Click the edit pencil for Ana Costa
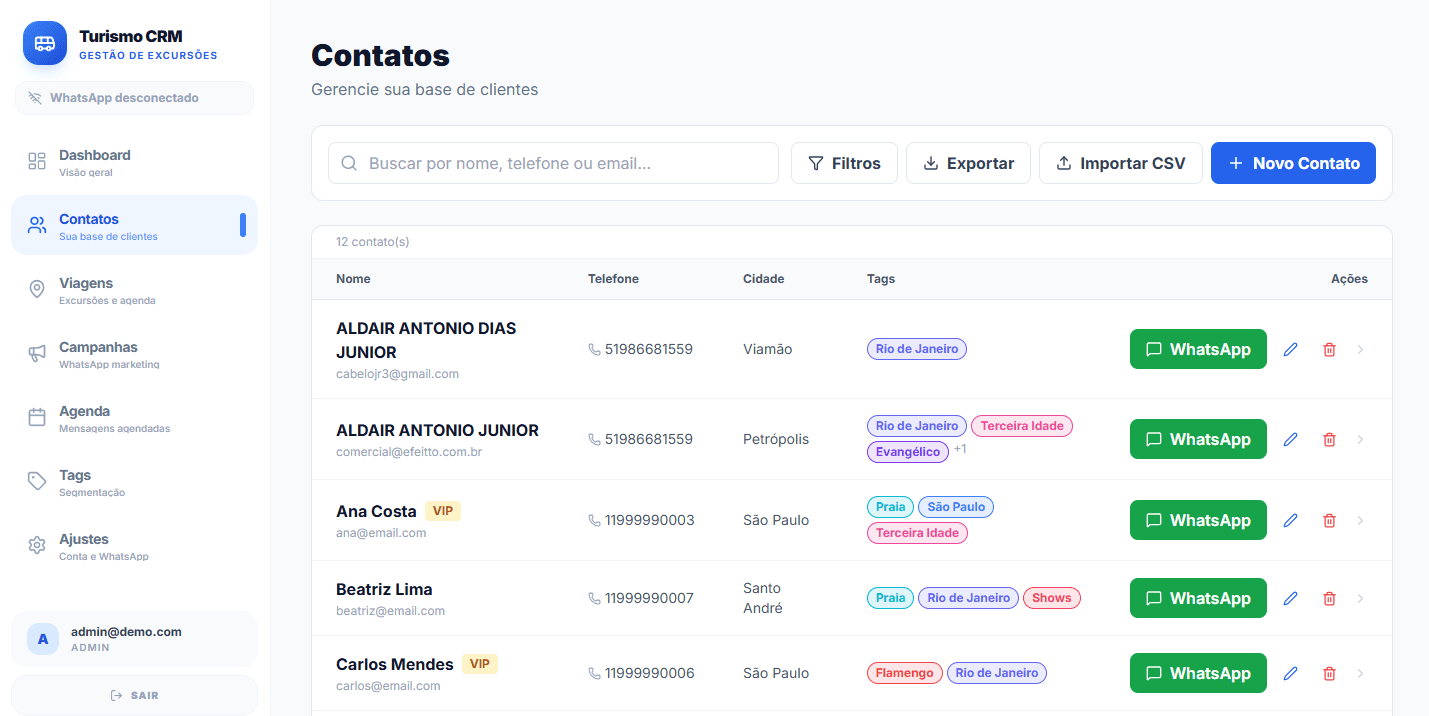1429x716 pixels. point(1290,520)
